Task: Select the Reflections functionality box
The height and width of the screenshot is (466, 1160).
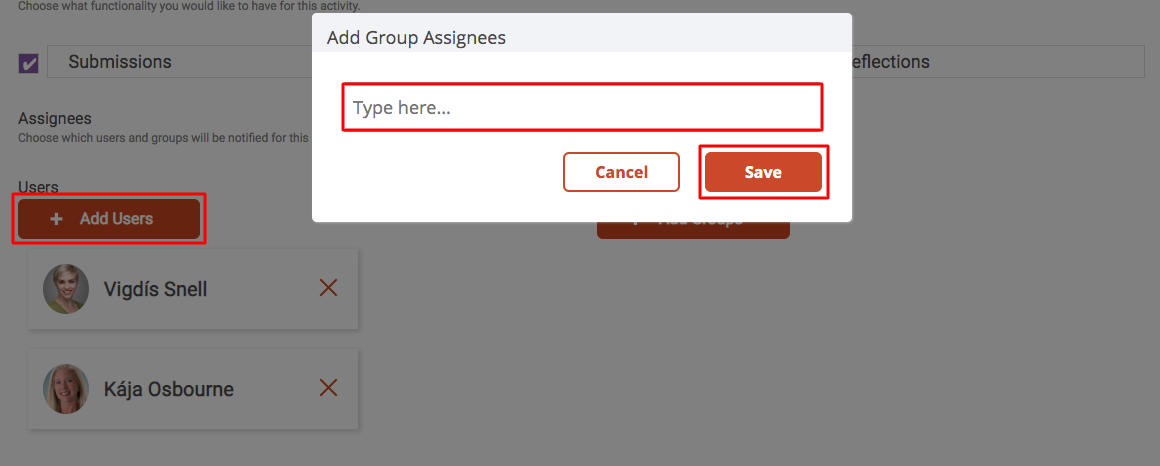Action: tap(998, 62)
